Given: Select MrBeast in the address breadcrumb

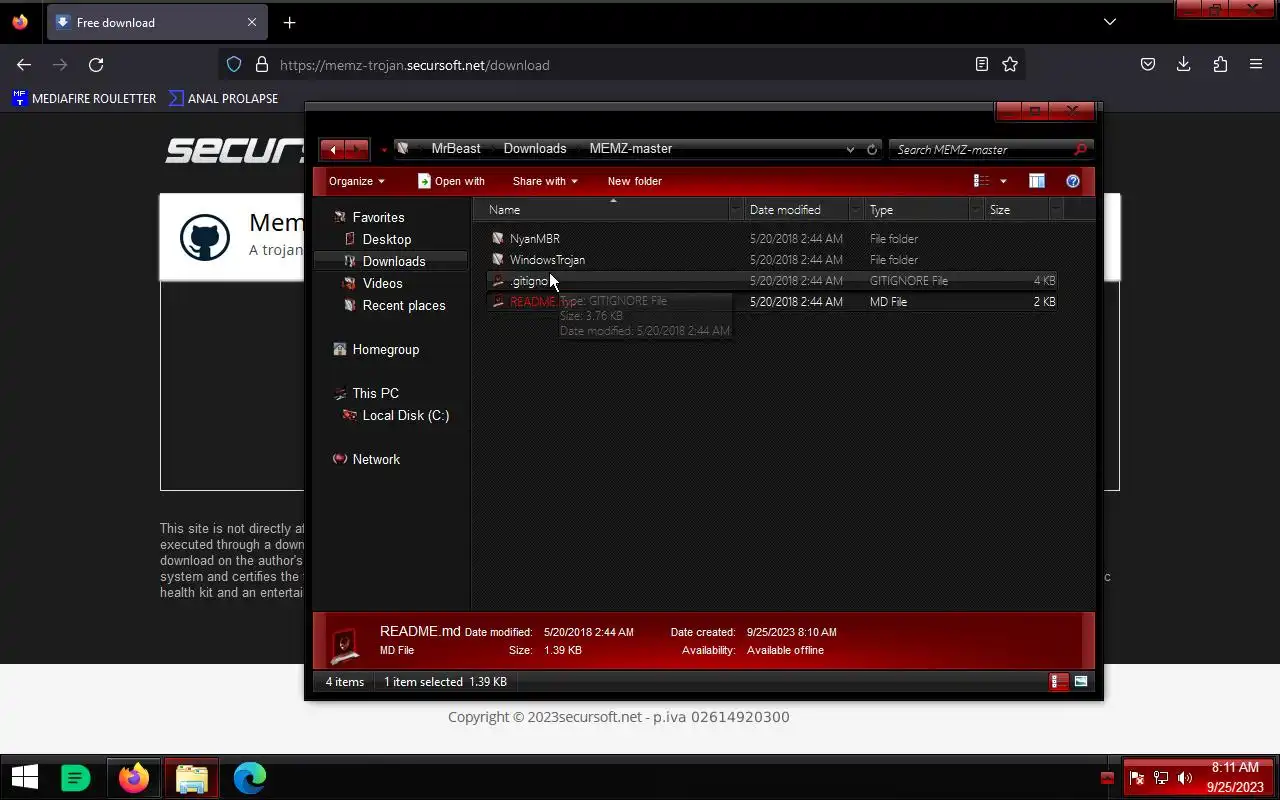Looking at the screenshot, I should (456, 148).
